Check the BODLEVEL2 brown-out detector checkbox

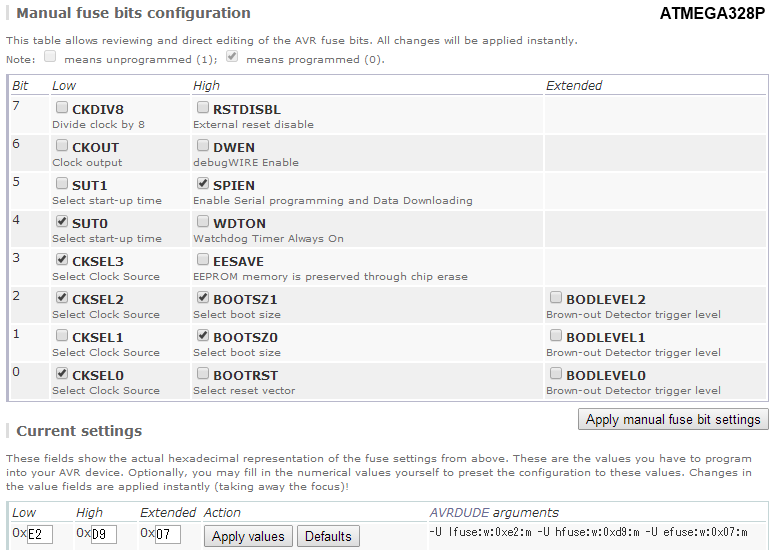556,298
